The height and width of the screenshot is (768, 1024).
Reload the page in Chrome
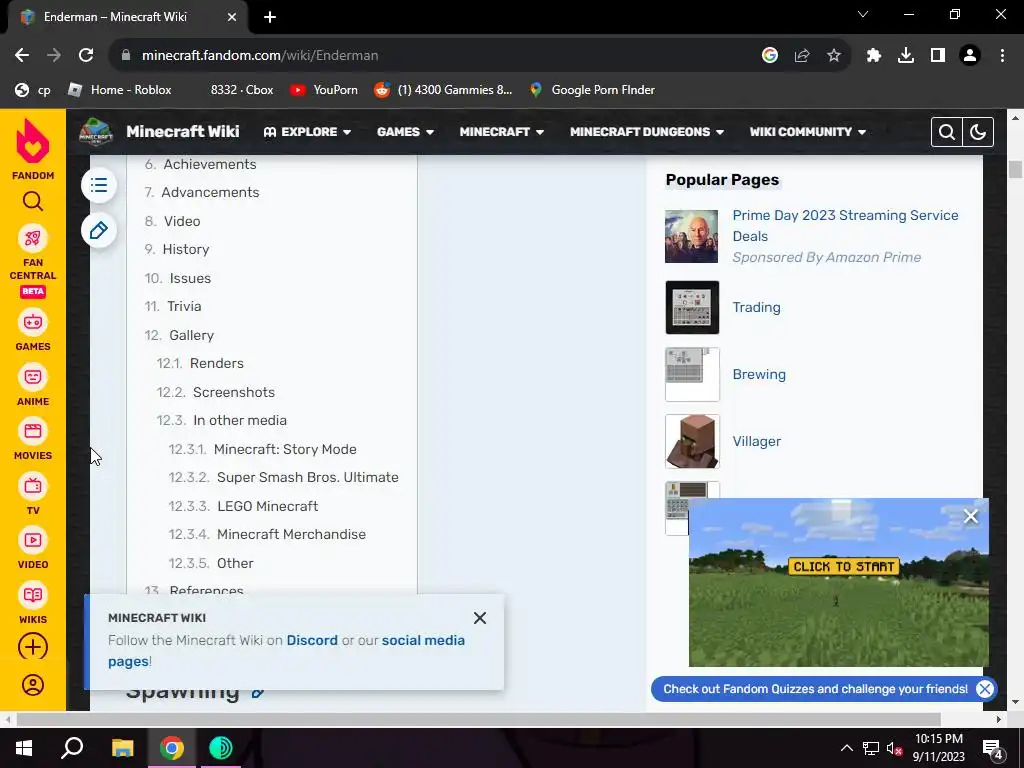[x=86, y=56]
